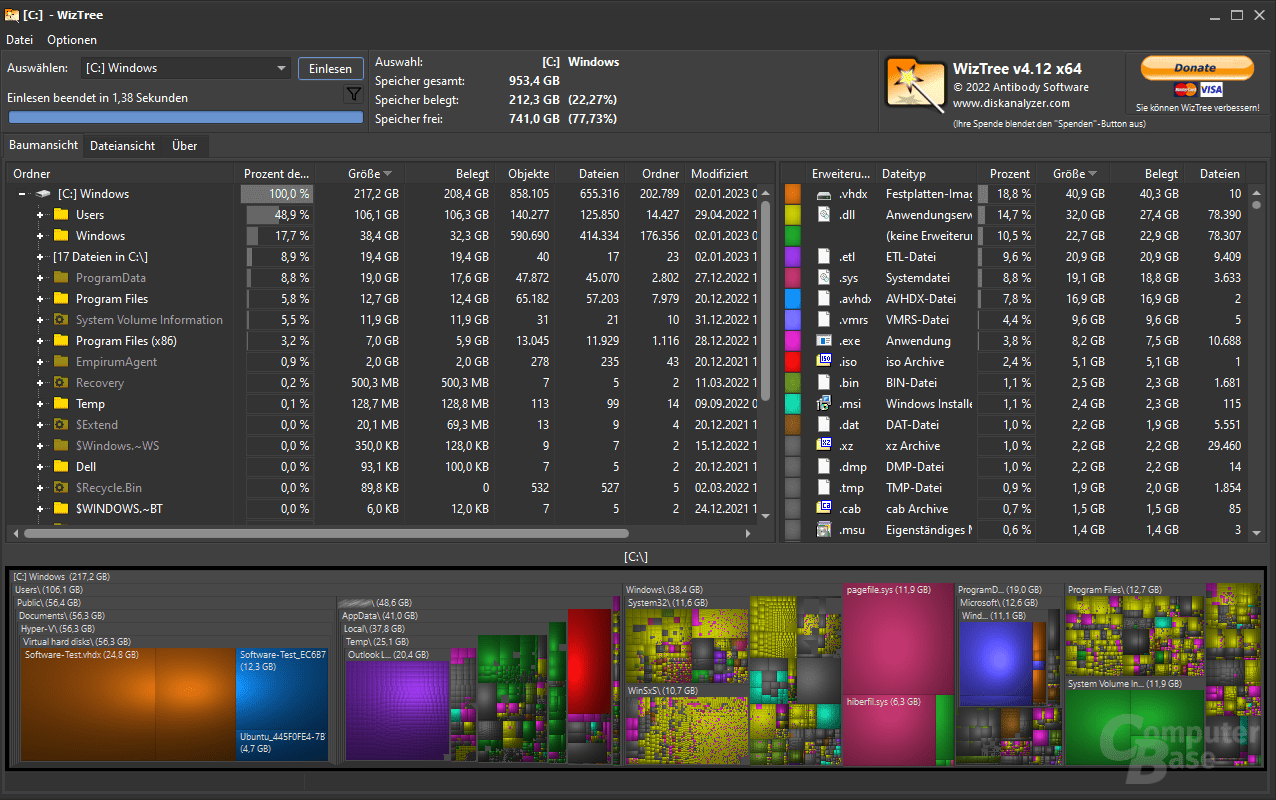1276x800 pixels.
Task: Open the Optionen menu
Action: pyautogui.click(x=70, y=39)
